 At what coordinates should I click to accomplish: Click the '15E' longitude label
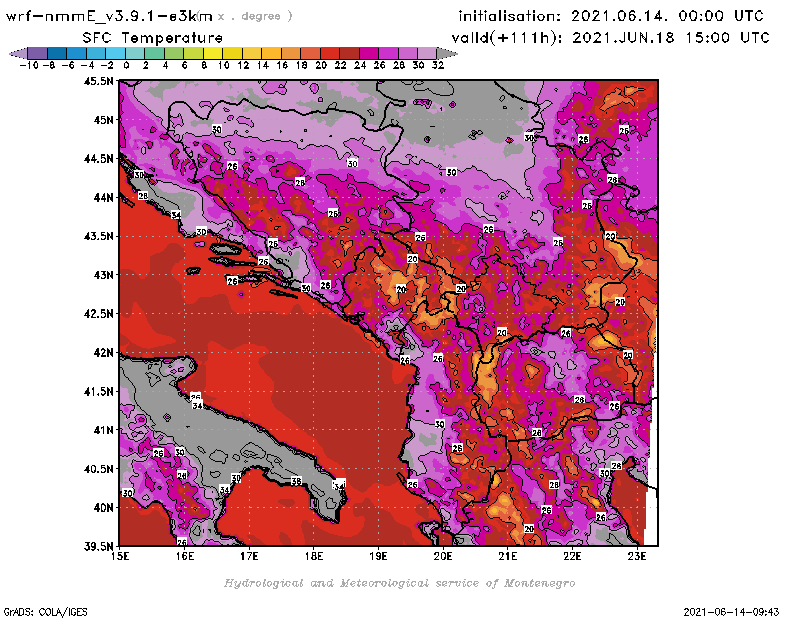point(120,557)
